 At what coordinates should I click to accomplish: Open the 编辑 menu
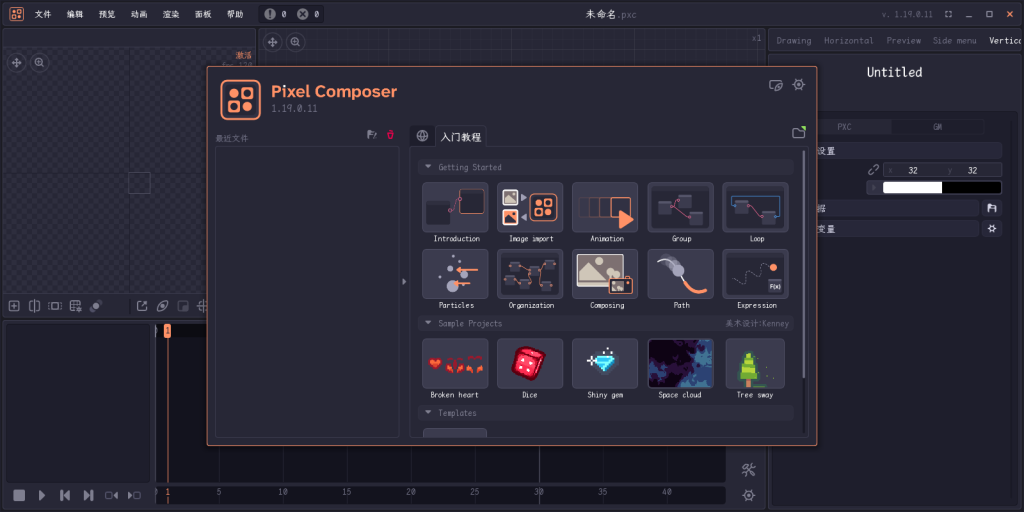[x=75, y=14]
